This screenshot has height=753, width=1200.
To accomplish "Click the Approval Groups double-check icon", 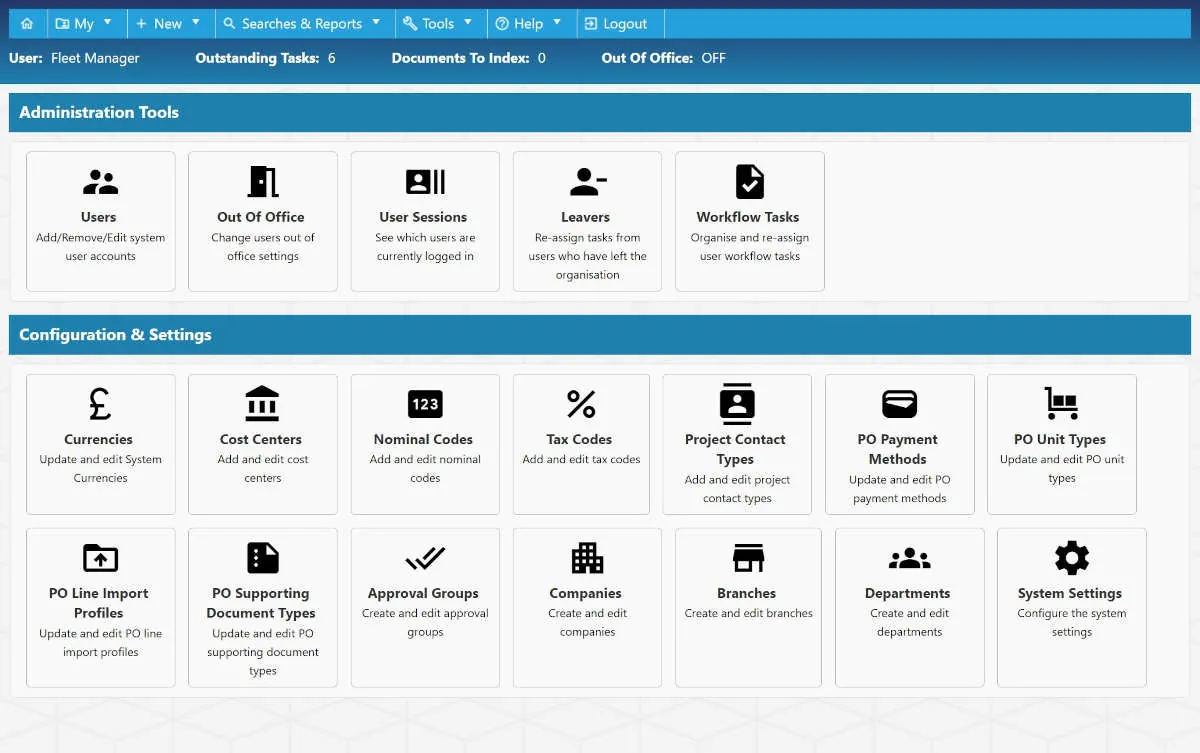I will [x=425, y=558].
